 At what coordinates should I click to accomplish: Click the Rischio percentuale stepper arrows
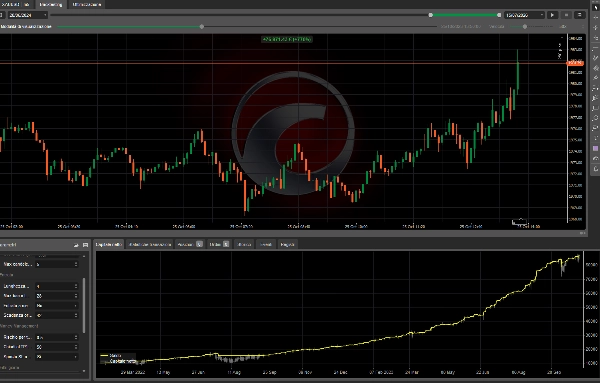76,337
